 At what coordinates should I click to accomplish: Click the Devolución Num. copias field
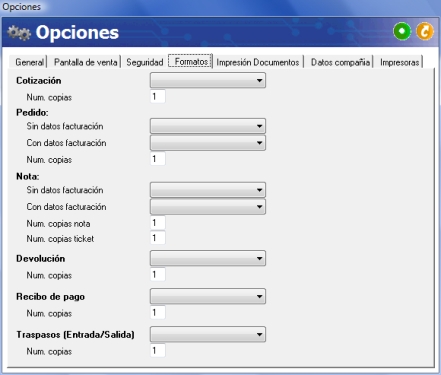coord(158,275)
